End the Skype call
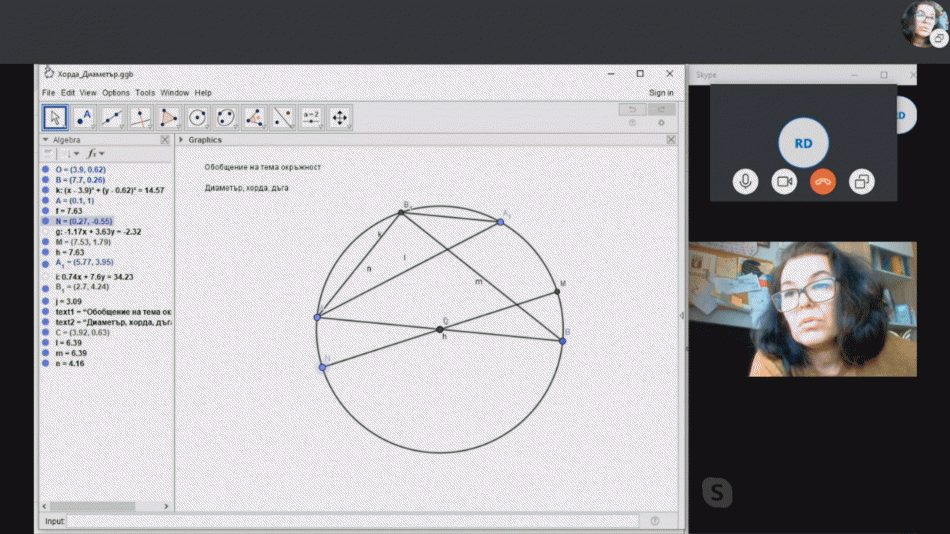Screen dimensions: 950x534 [x=823, y=181]
